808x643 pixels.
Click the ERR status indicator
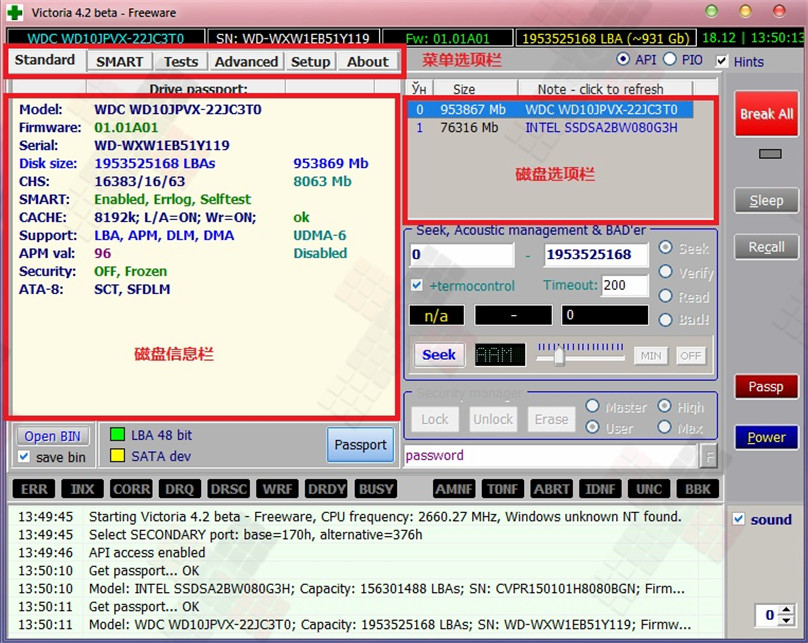(34, 489)
